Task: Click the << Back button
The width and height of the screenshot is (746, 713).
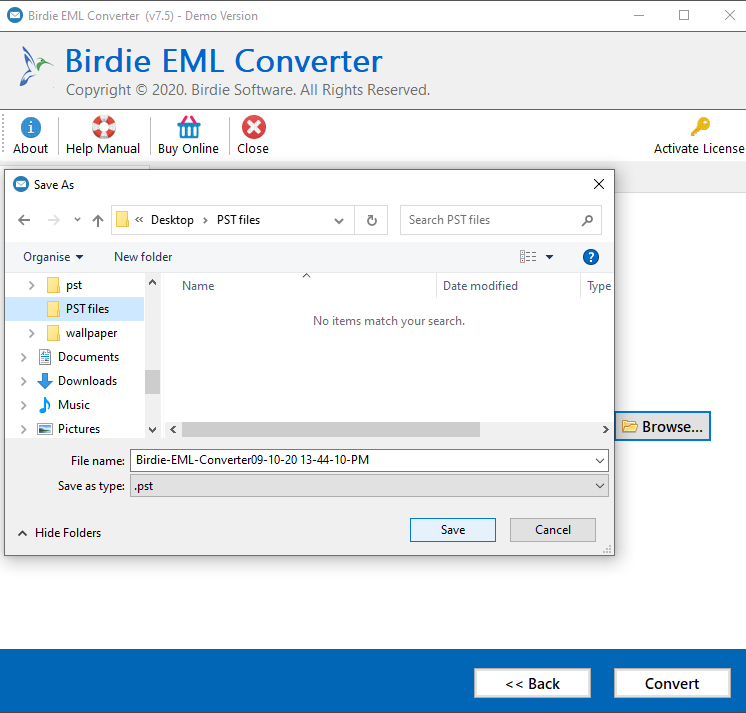Action: (x=532, y=683)
